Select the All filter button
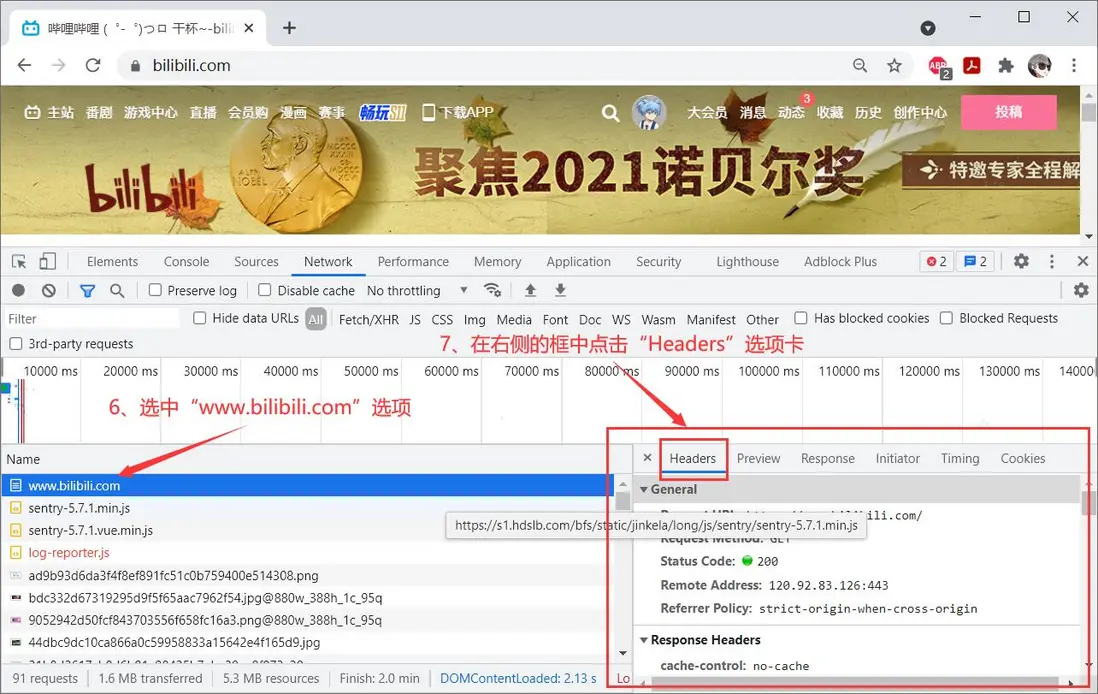This screenshot has width=1098, height=694. (316, 319)
